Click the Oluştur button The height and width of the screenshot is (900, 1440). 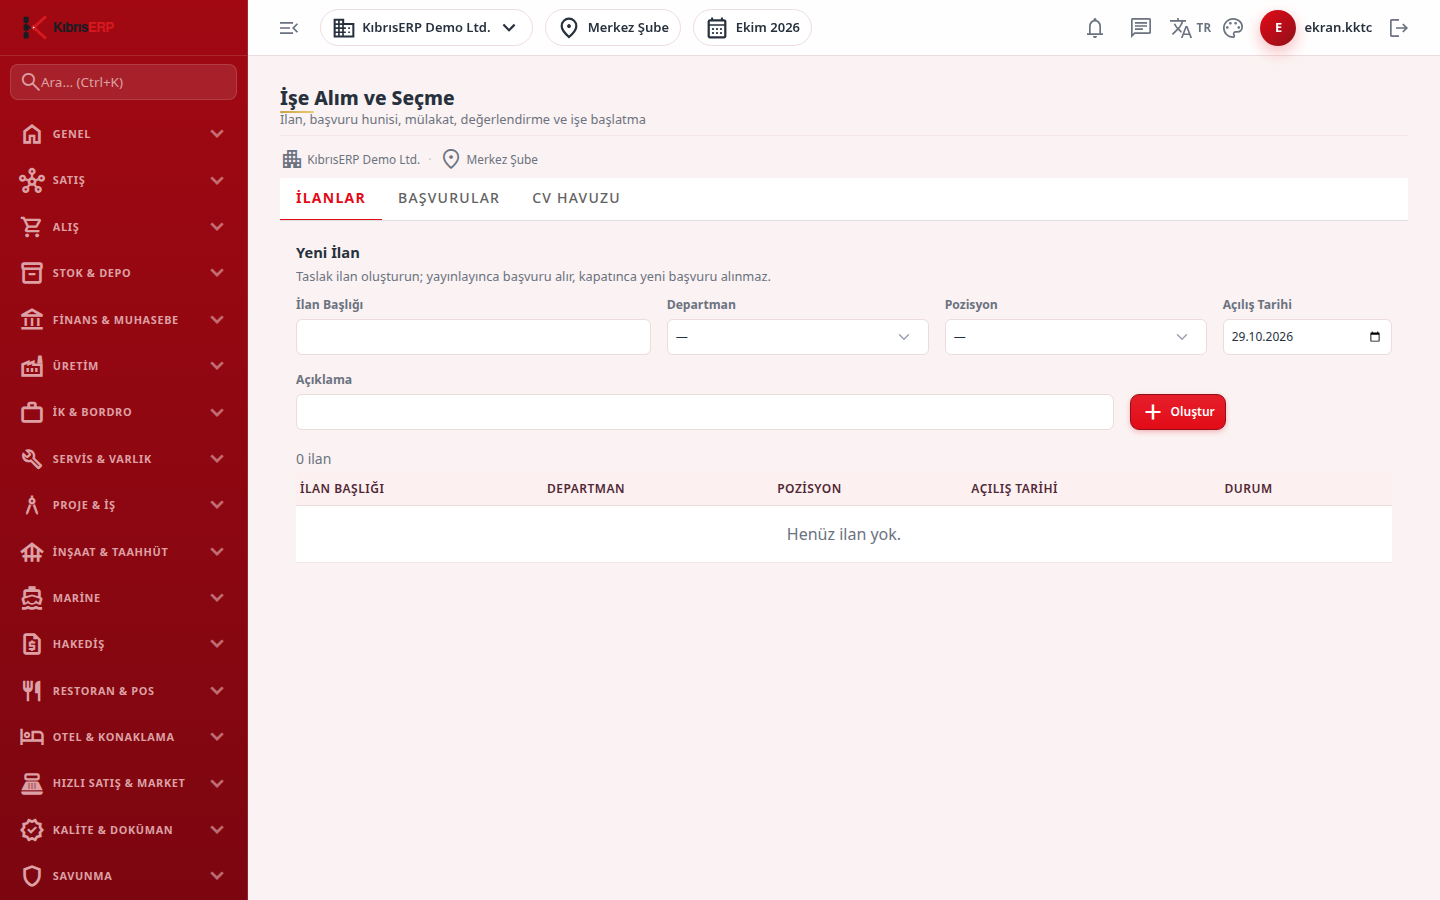[x=1178, y=412]
